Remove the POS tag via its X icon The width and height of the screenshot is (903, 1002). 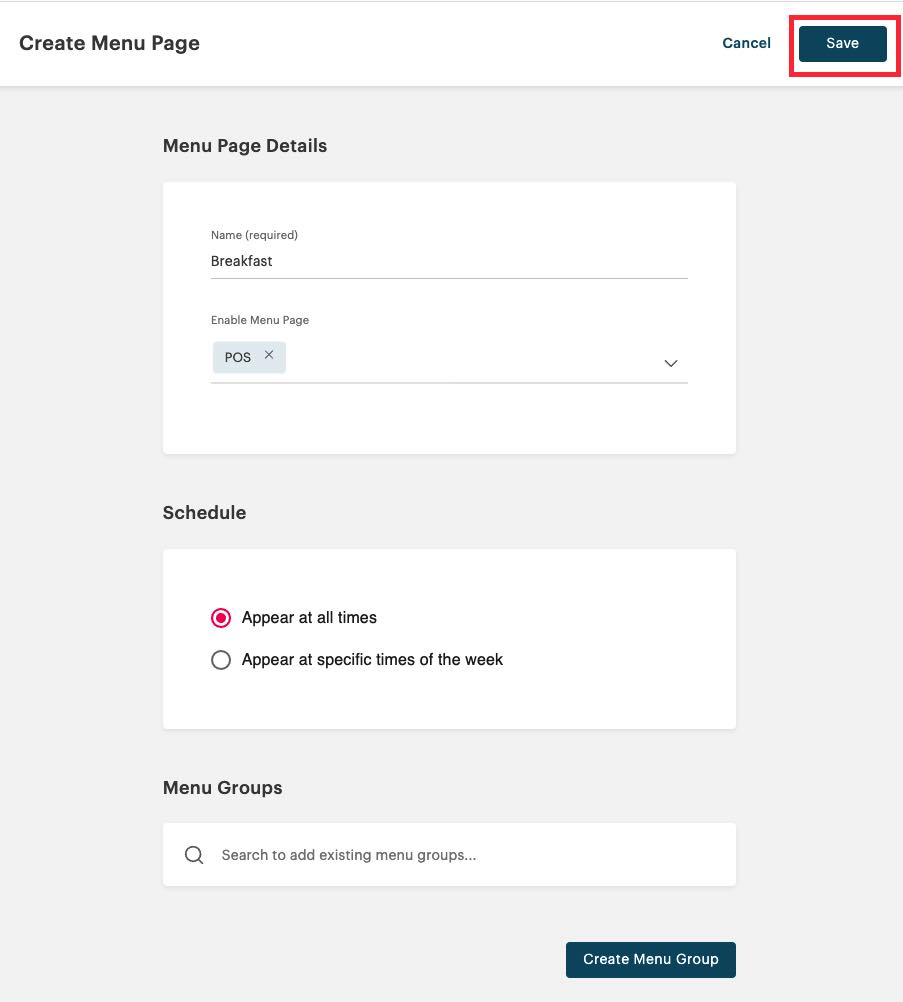[268, 354]
